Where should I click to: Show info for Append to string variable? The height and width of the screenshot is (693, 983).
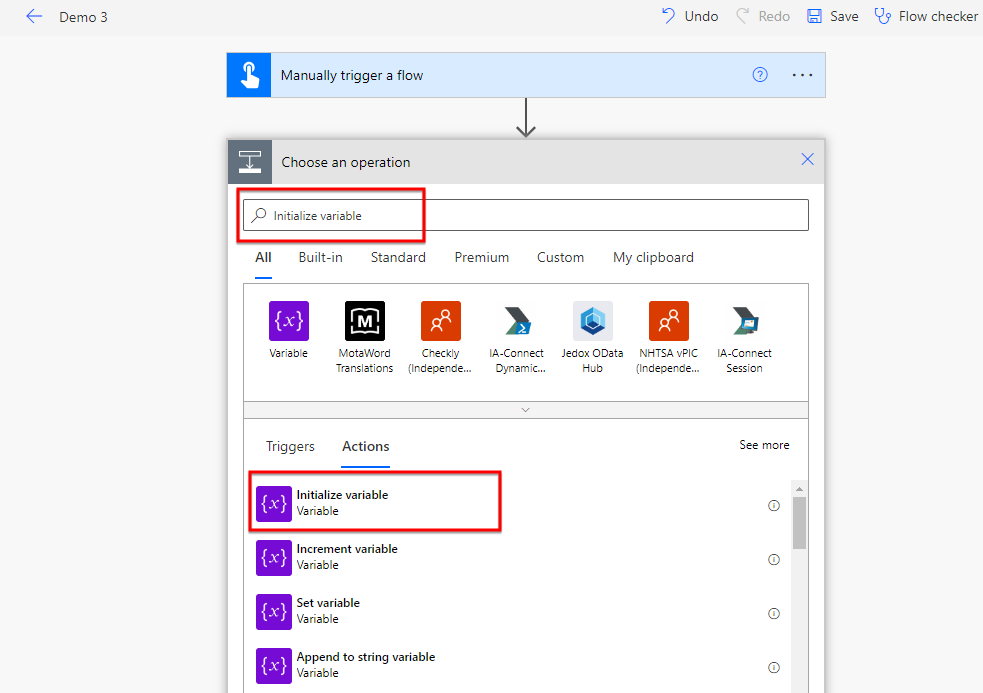coord(774,667)
